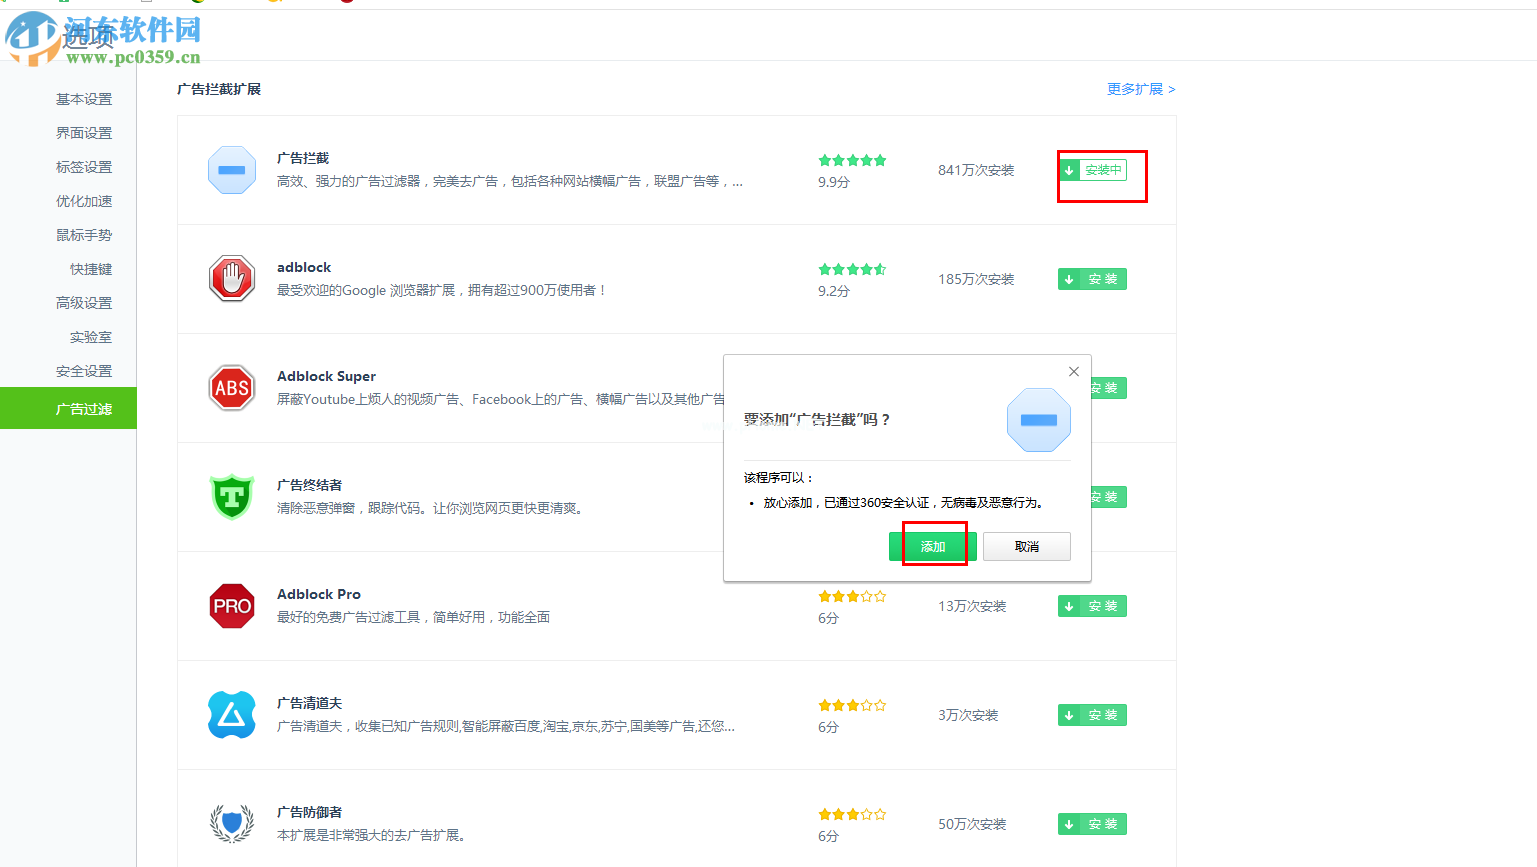Click the 广告终结者 title
The width and height of the screenshot is (1537, 867).
coord(310,485)
